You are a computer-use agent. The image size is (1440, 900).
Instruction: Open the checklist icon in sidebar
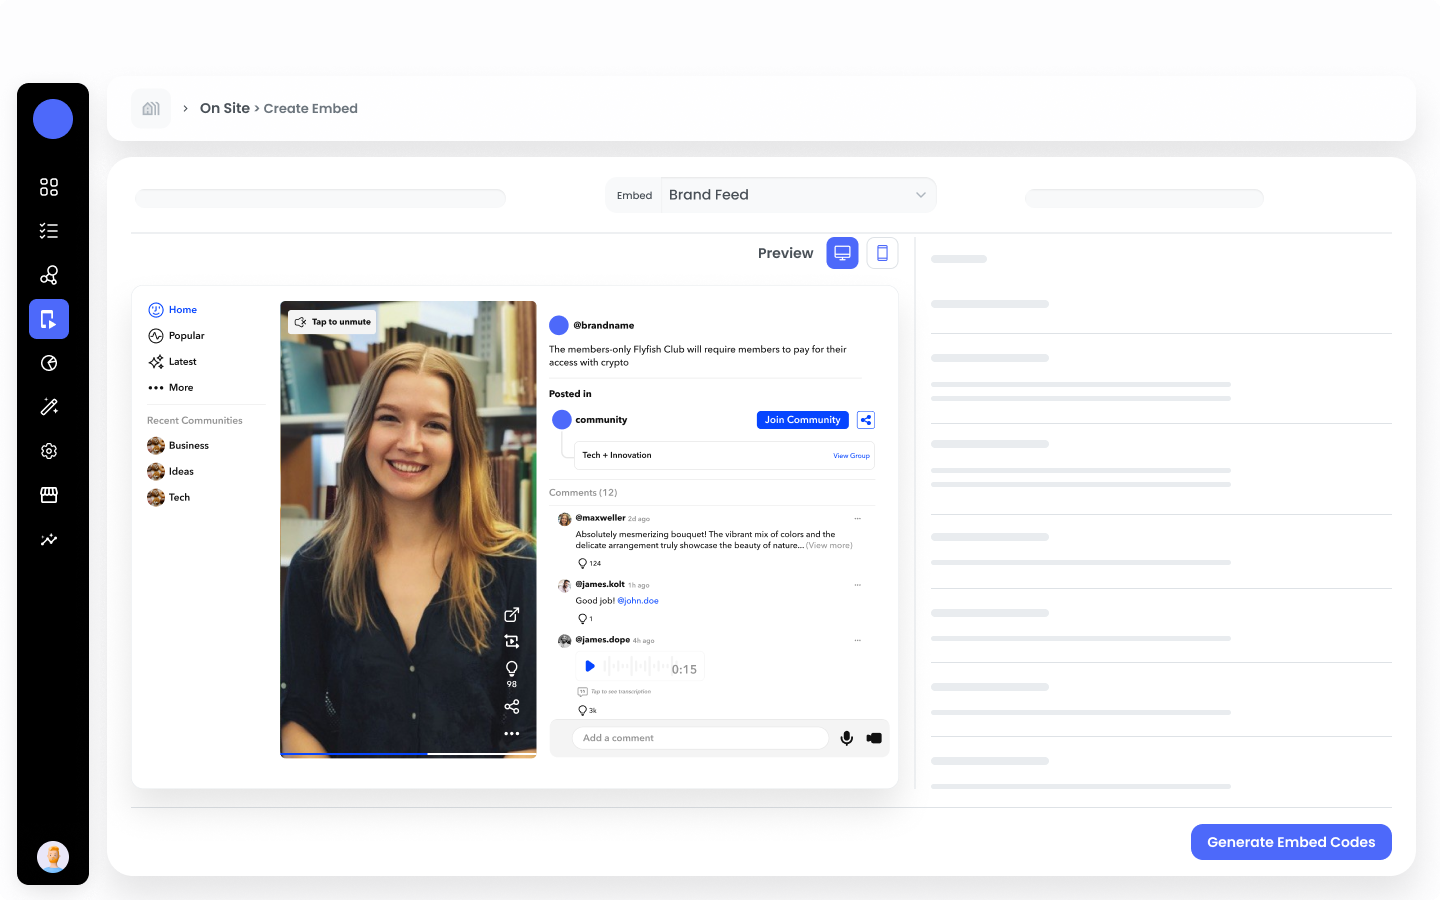(x=49, y=231)
